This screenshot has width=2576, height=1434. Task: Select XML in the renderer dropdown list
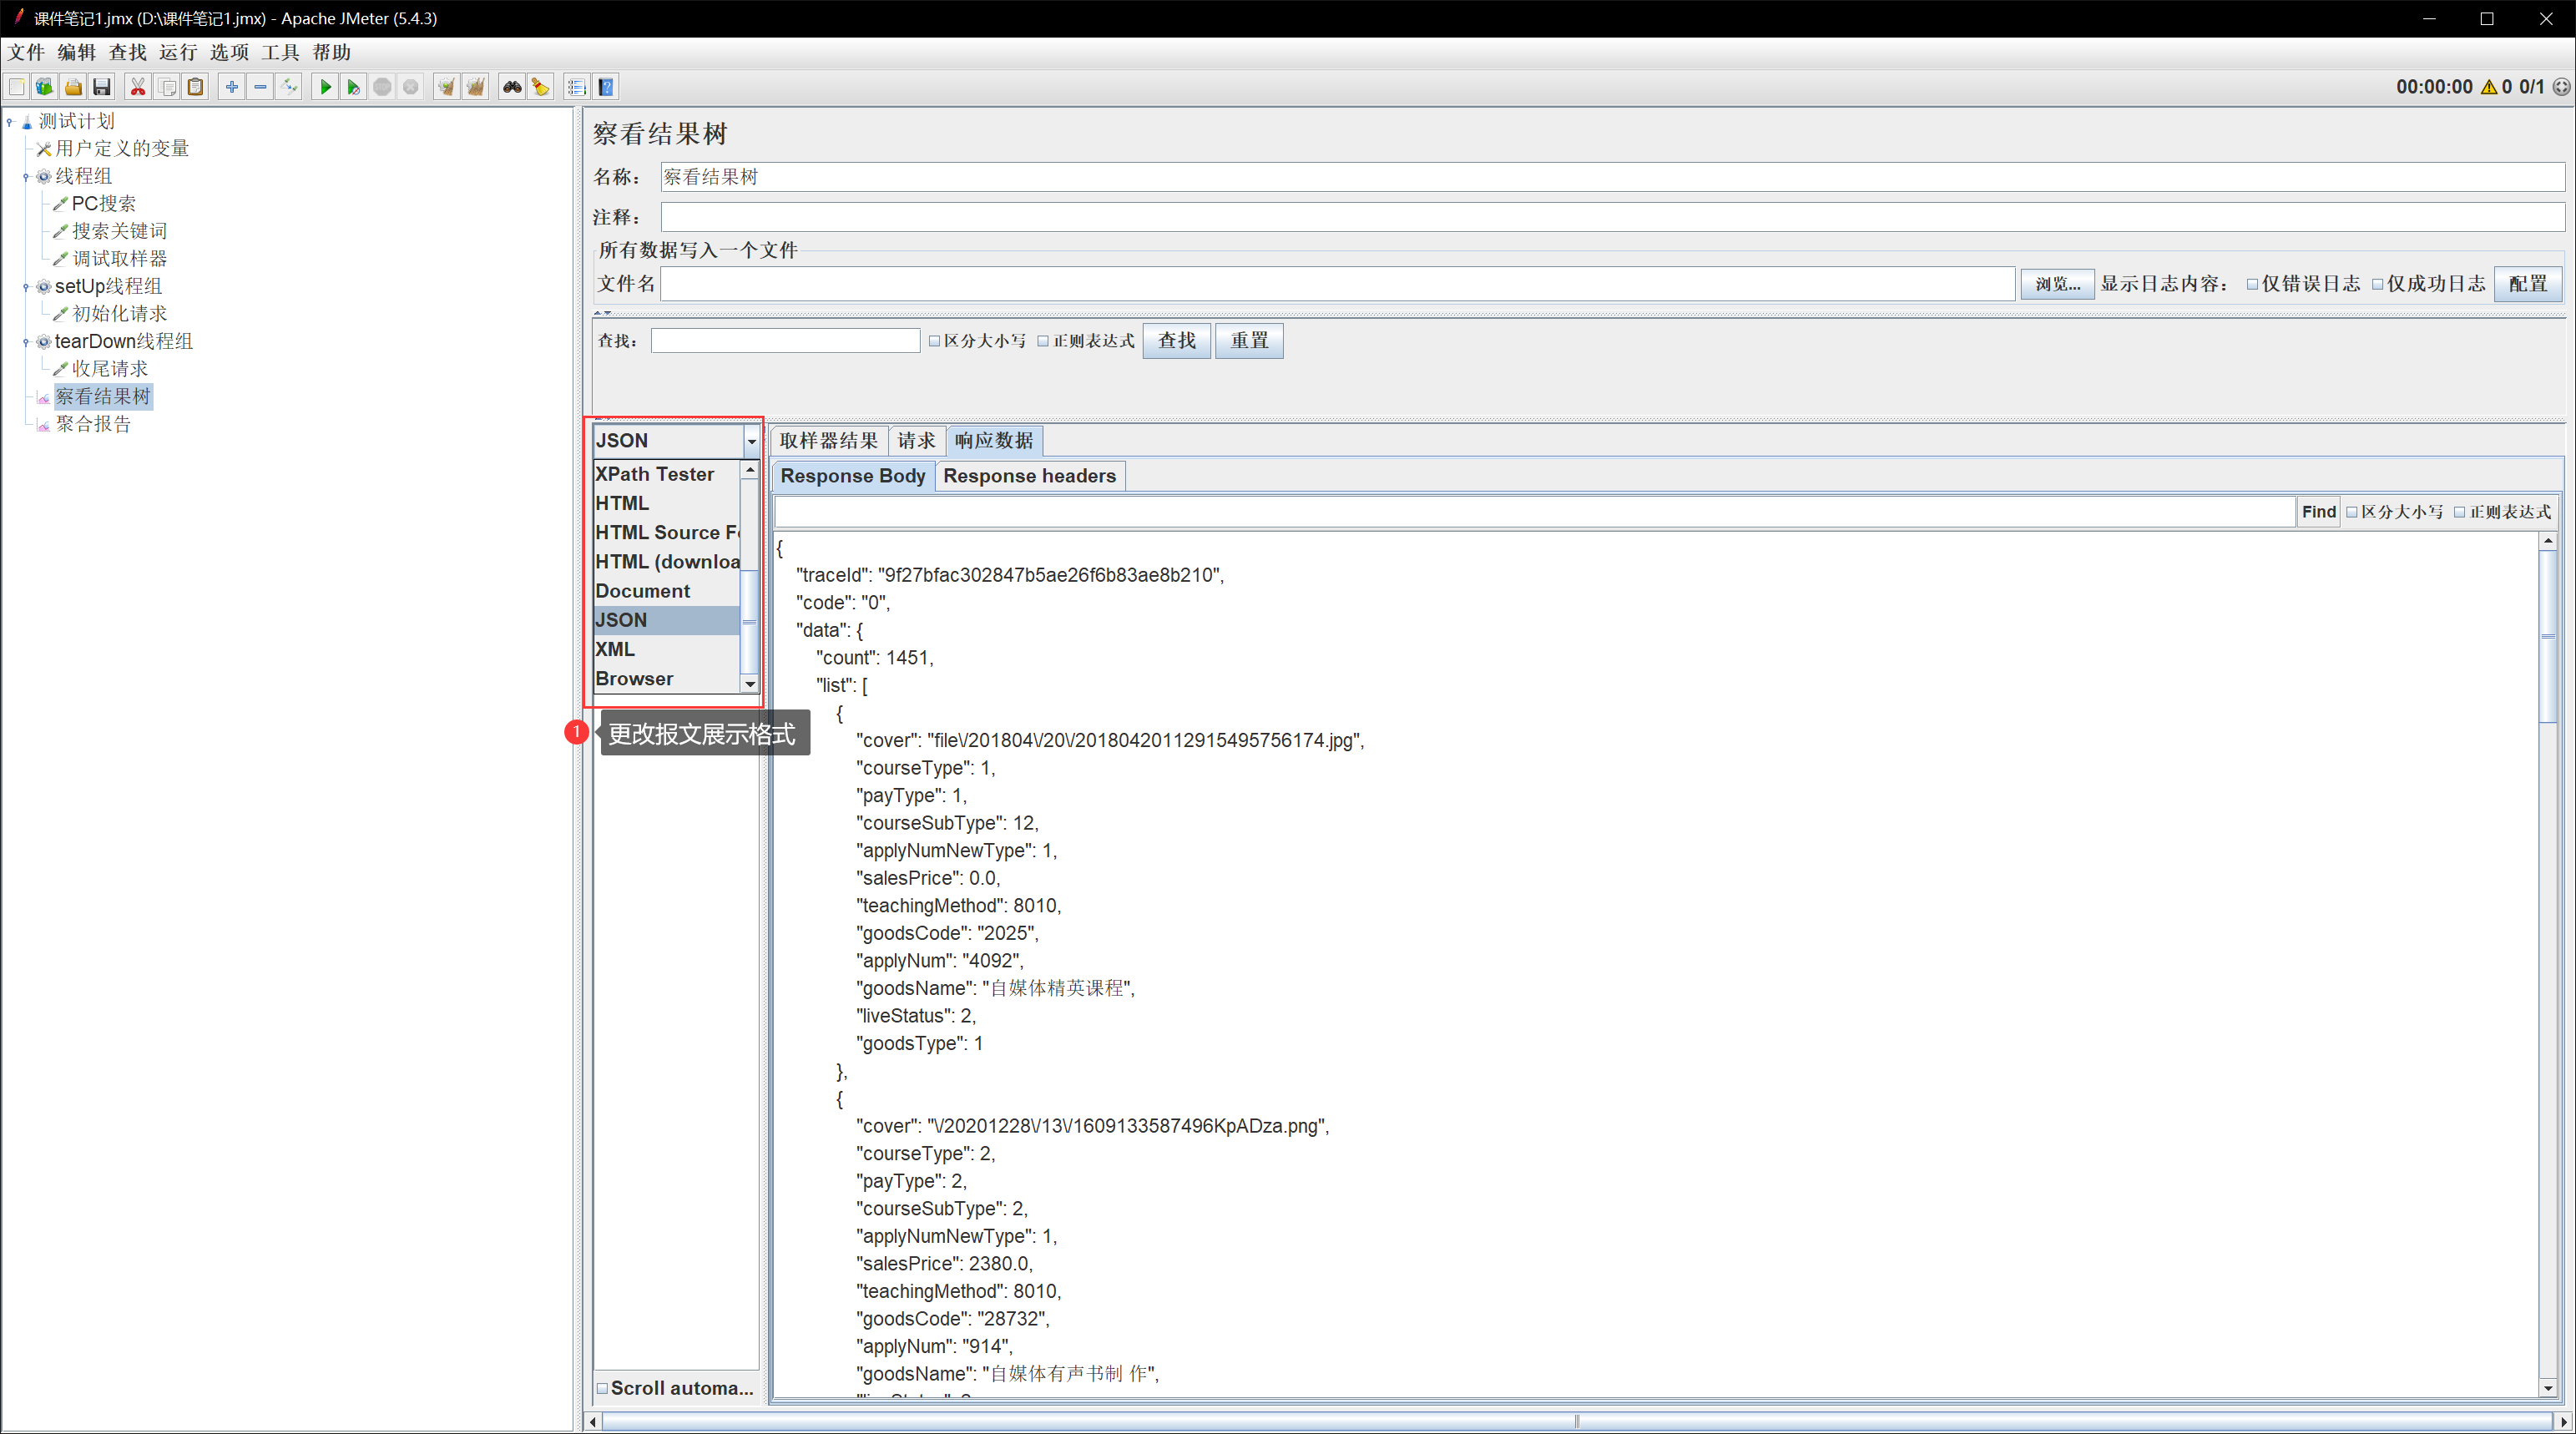[x=616, y=649]
